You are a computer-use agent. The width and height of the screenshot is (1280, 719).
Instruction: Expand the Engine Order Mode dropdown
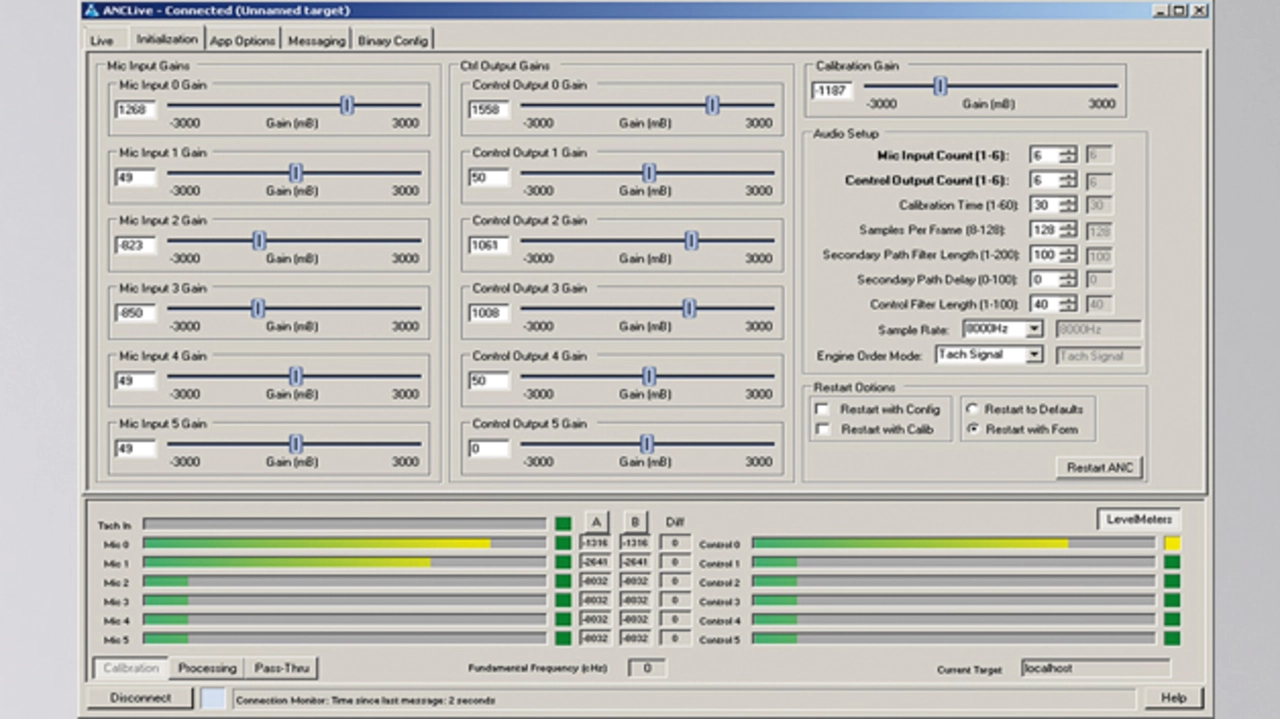tap(1033, 355)
